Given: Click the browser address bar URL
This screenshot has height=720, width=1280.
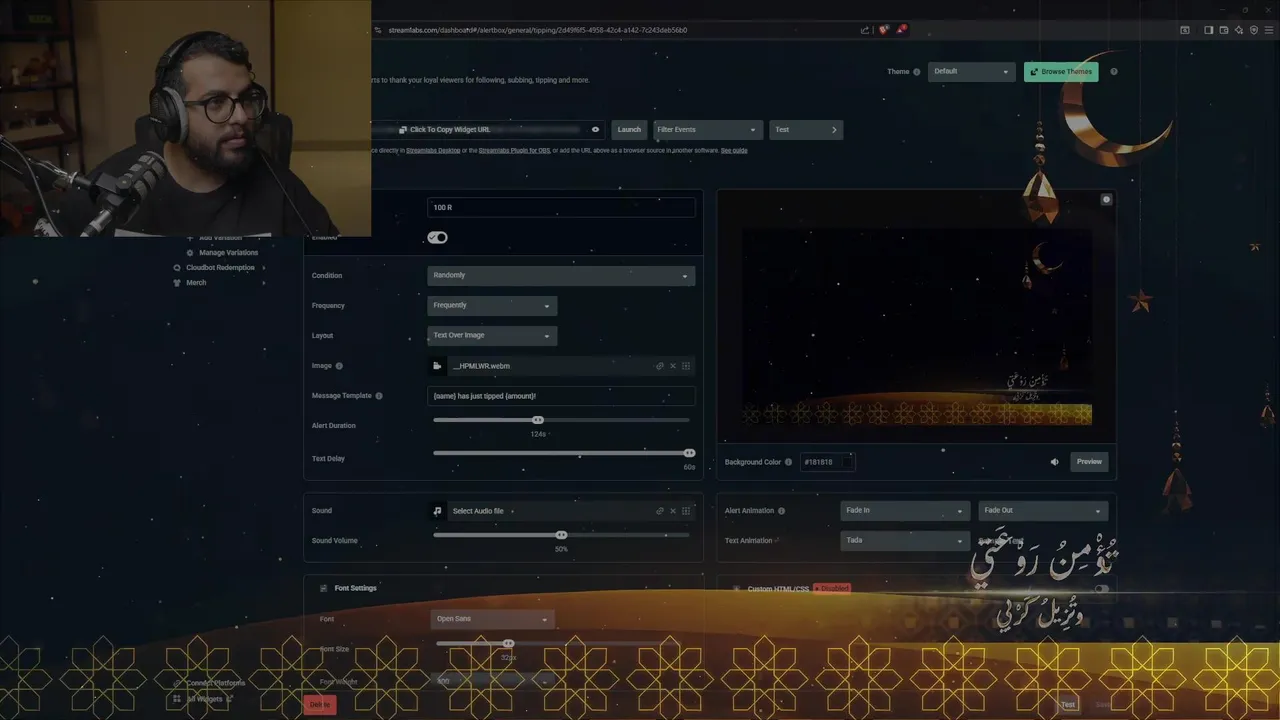Looking at the screenshot, I should point(538,30).
